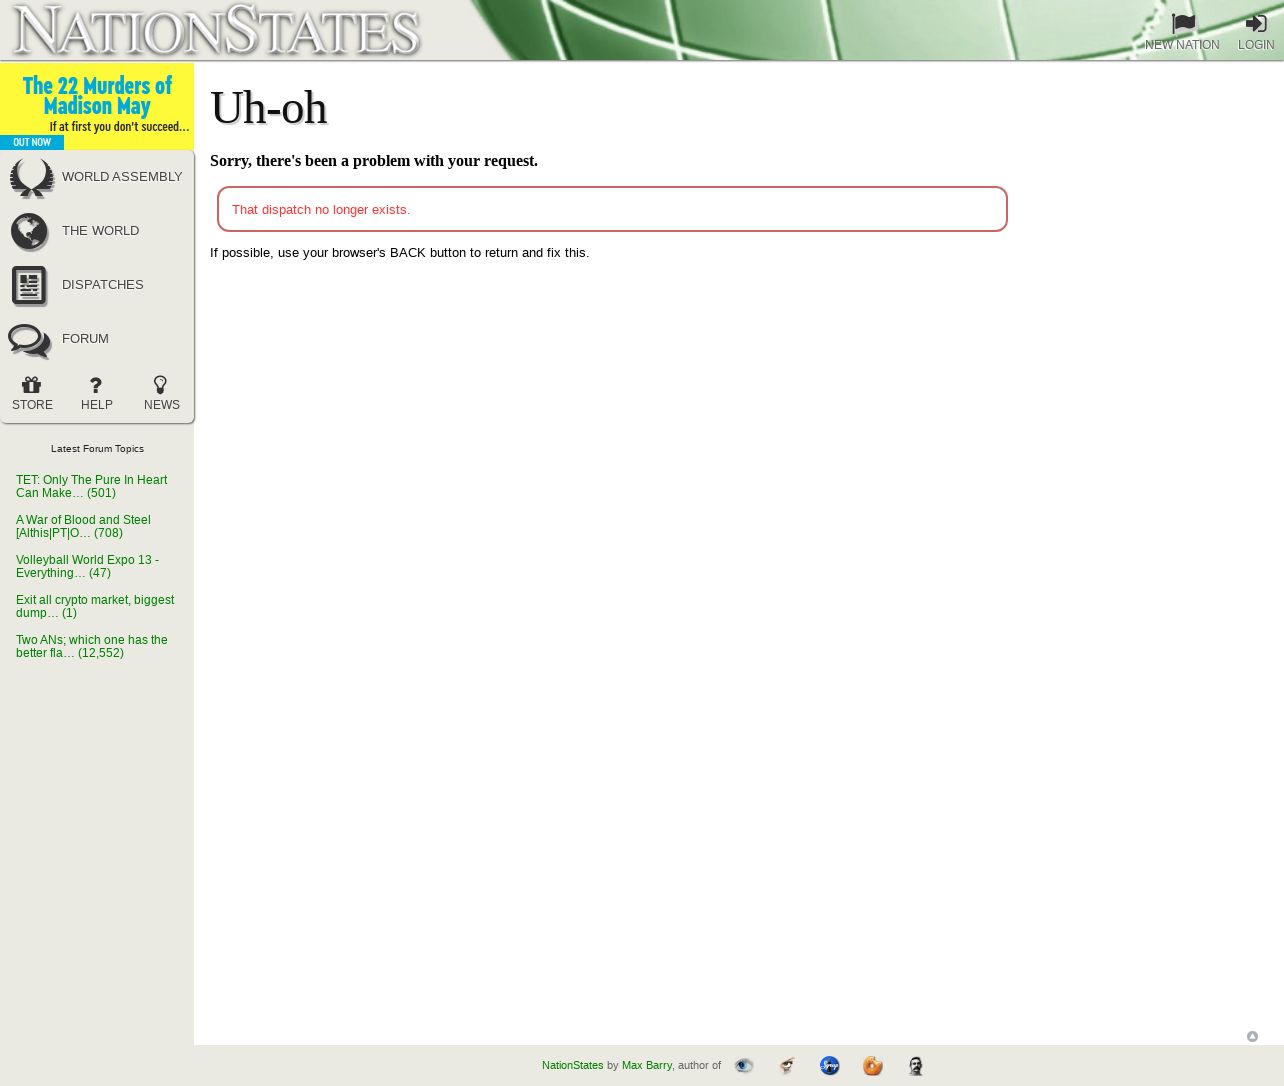Click 'Latest Forum Topics' heading
The height and width of the screenshot is (1086, 1284).
[x=97, y=449]
